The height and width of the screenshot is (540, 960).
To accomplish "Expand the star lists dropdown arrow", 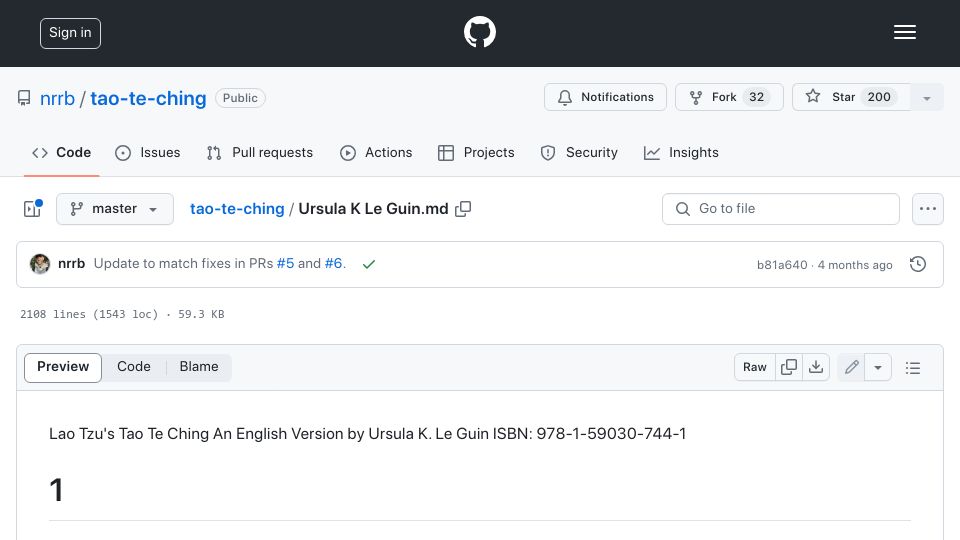I will (x=926, y=97).
